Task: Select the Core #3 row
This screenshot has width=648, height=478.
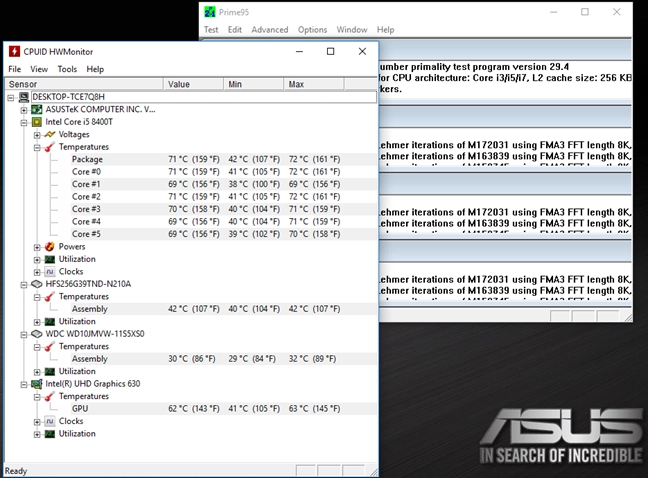Action: click(x=224, y=209)
